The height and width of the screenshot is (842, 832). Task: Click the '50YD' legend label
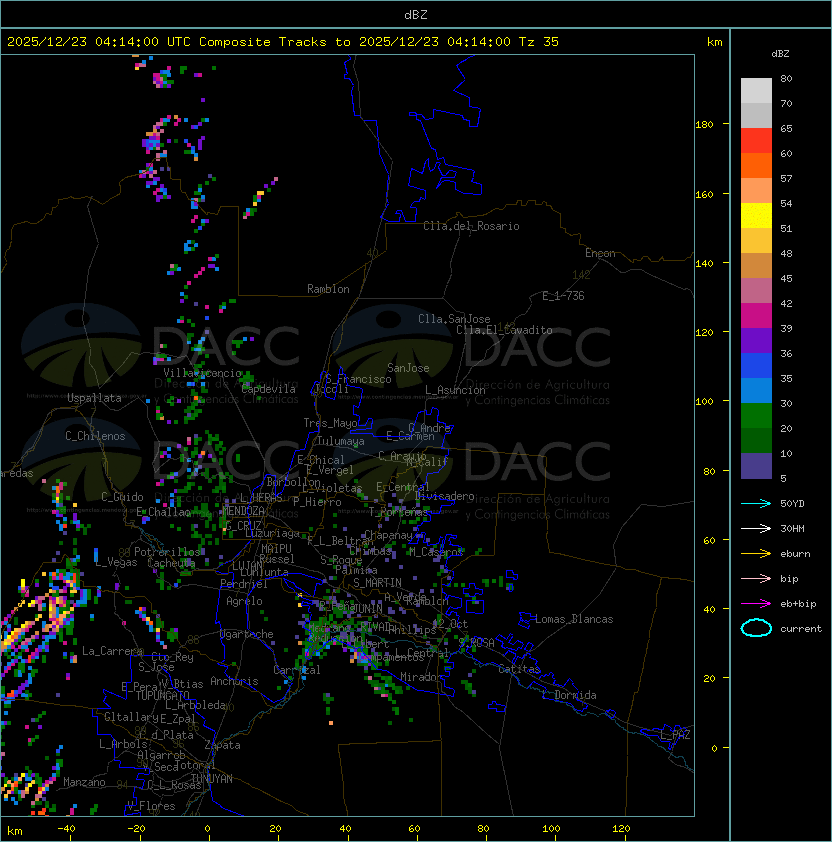point(792,504)
